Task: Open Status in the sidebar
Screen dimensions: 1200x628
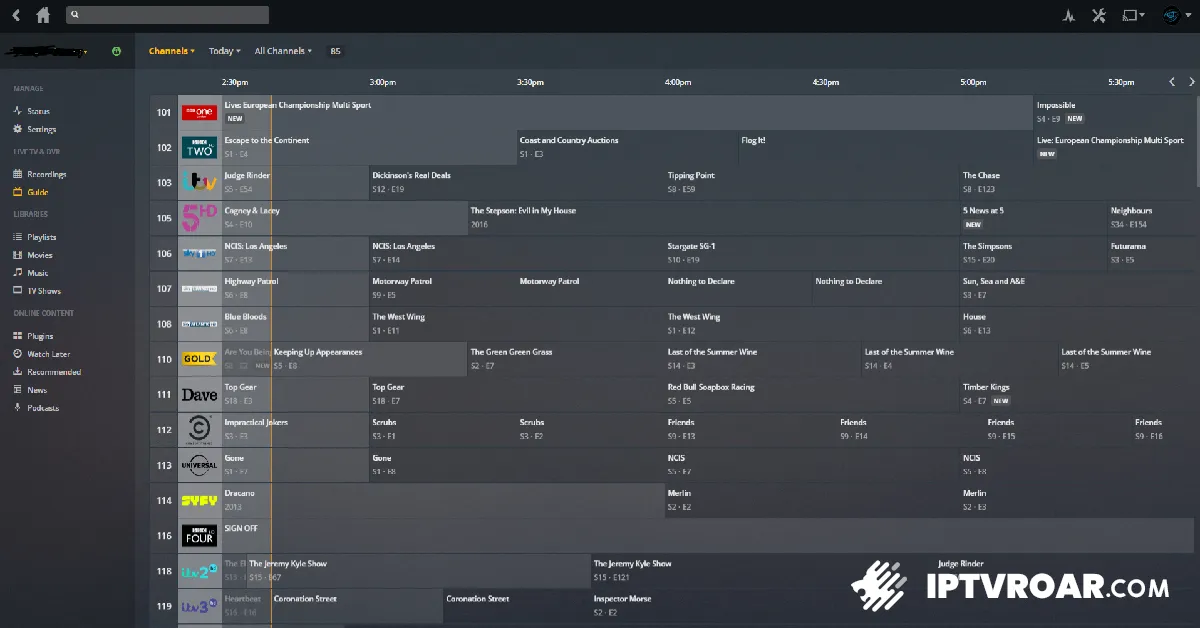Action: click(38, 111)
